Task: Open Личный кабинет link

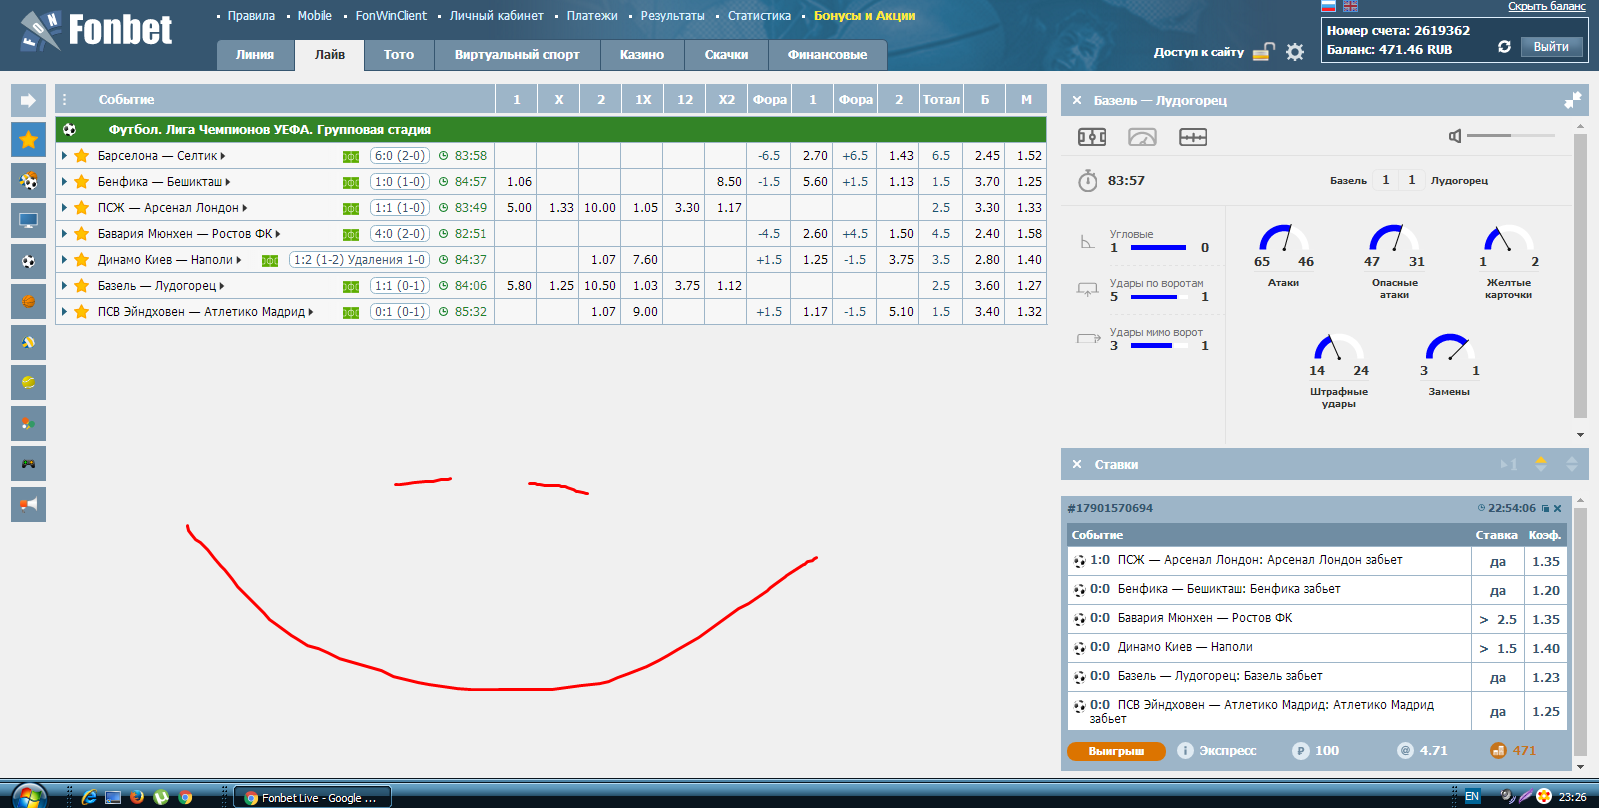Action: (x=496, y=16)
